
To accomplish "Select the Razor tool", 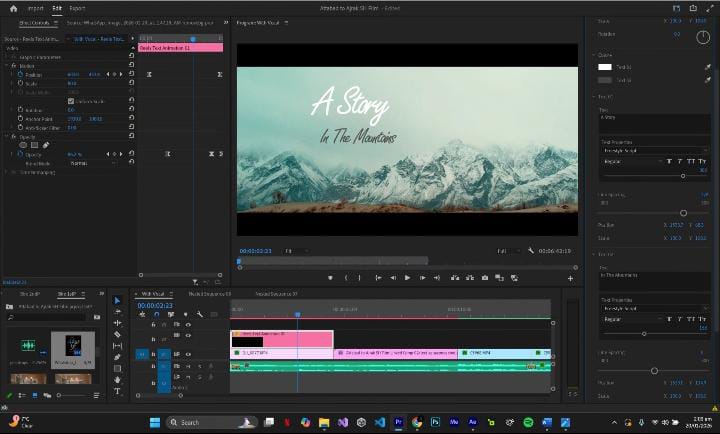I will (117, 334).
